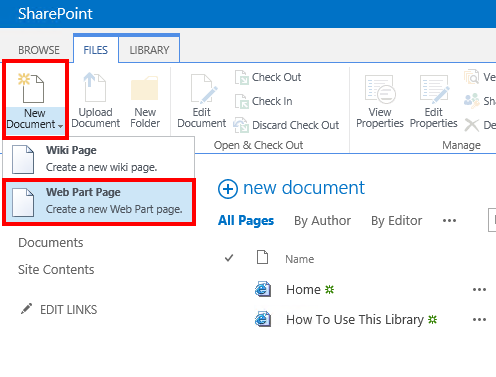Open the Home page file
496x377 pixels.
coord(303,290)
